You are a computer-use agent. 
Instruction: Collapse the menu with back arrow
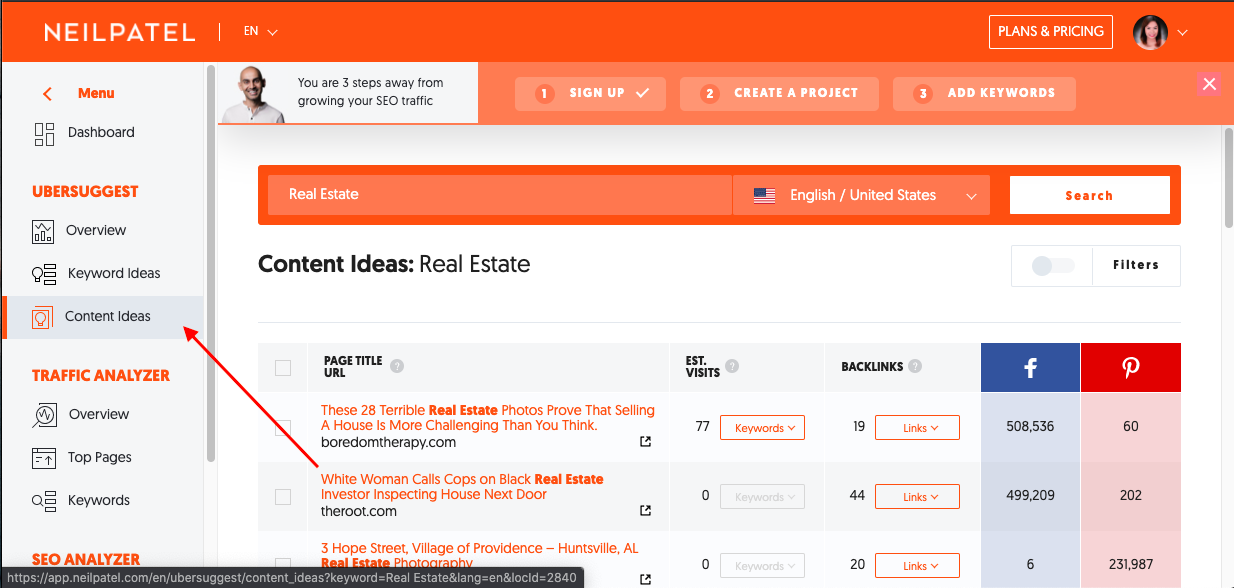47,94
